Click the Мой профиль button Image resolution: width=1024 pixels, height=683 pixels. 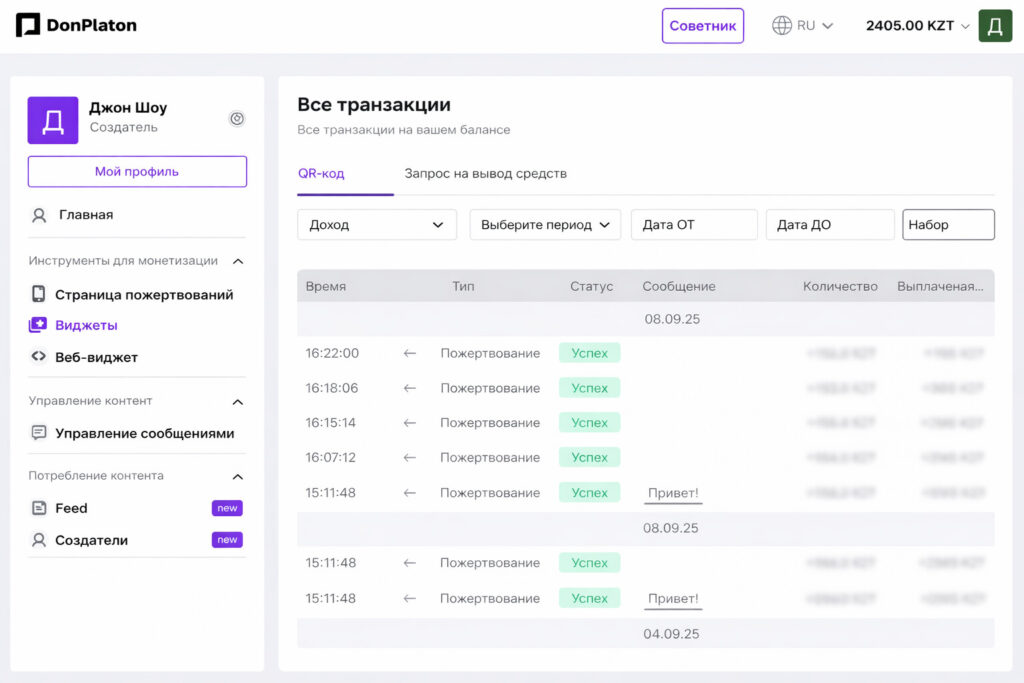pos(137,171)
